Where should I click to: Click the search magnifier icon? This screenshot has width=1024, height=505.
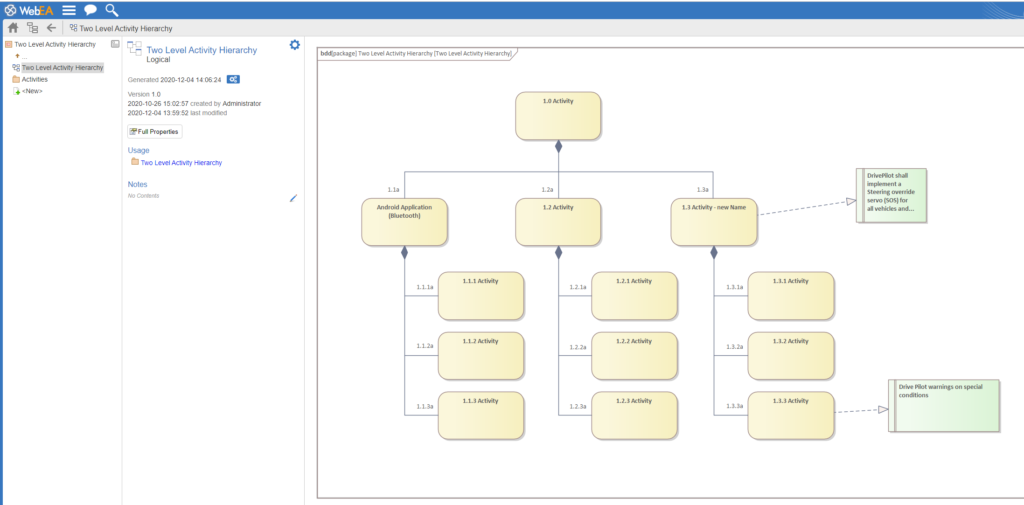(x=112, y=10)
